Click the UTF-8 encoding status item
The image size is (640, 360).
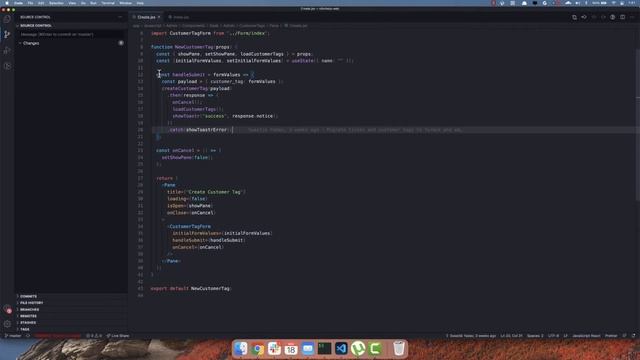pyautogui.click(x=553, y=336)
